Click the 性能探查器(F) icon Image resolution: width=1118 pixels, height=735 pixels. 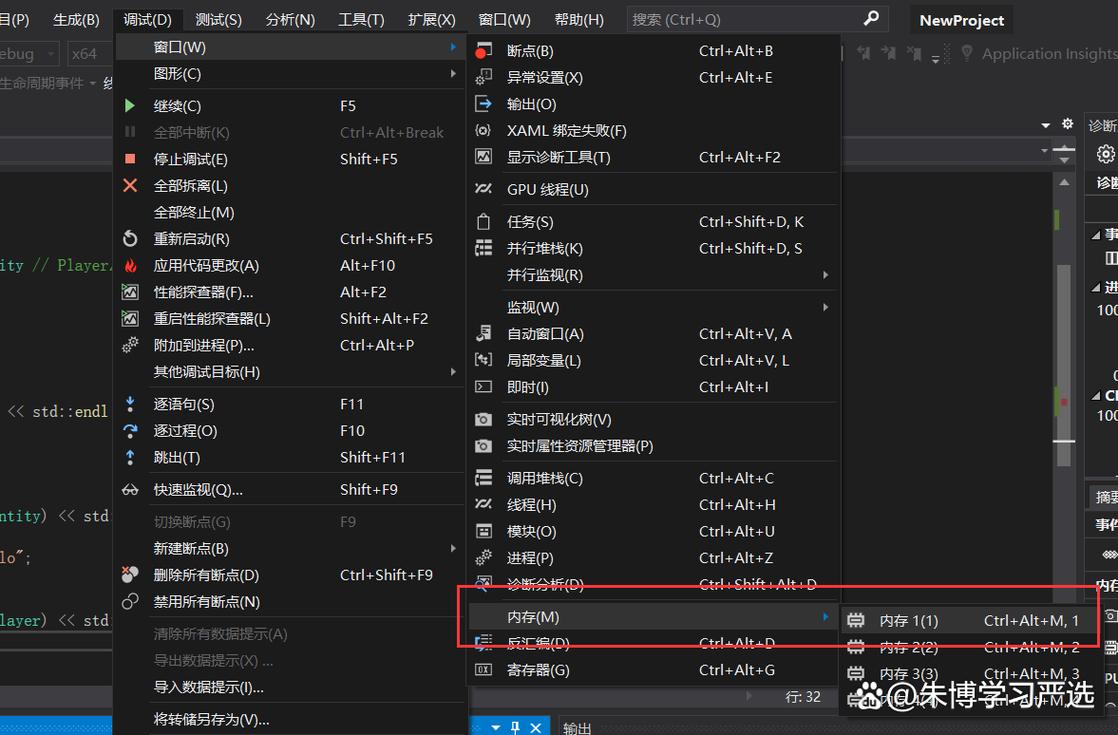click(x=130, y=292)
